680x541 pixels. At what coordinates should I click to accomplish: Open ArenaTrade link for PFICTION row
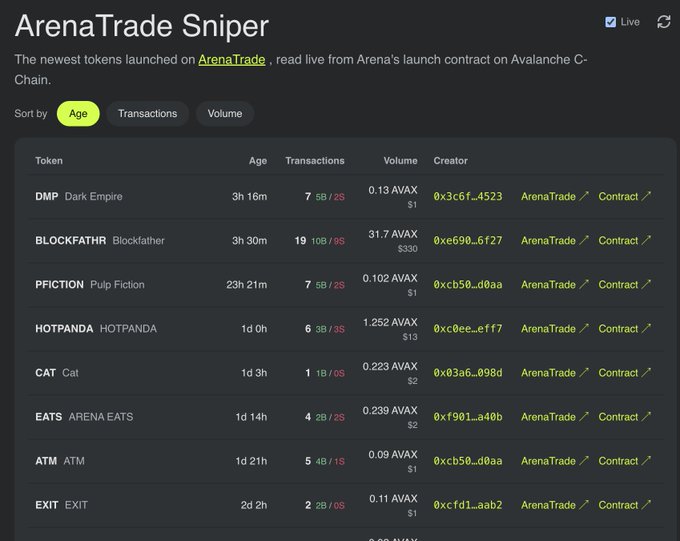tap(555, 285)
